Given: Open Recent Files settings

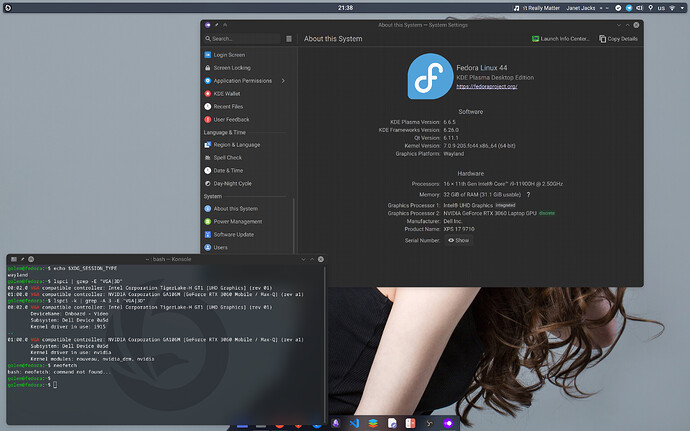Looking at the screenshot, I should click(x=246, y=107).
